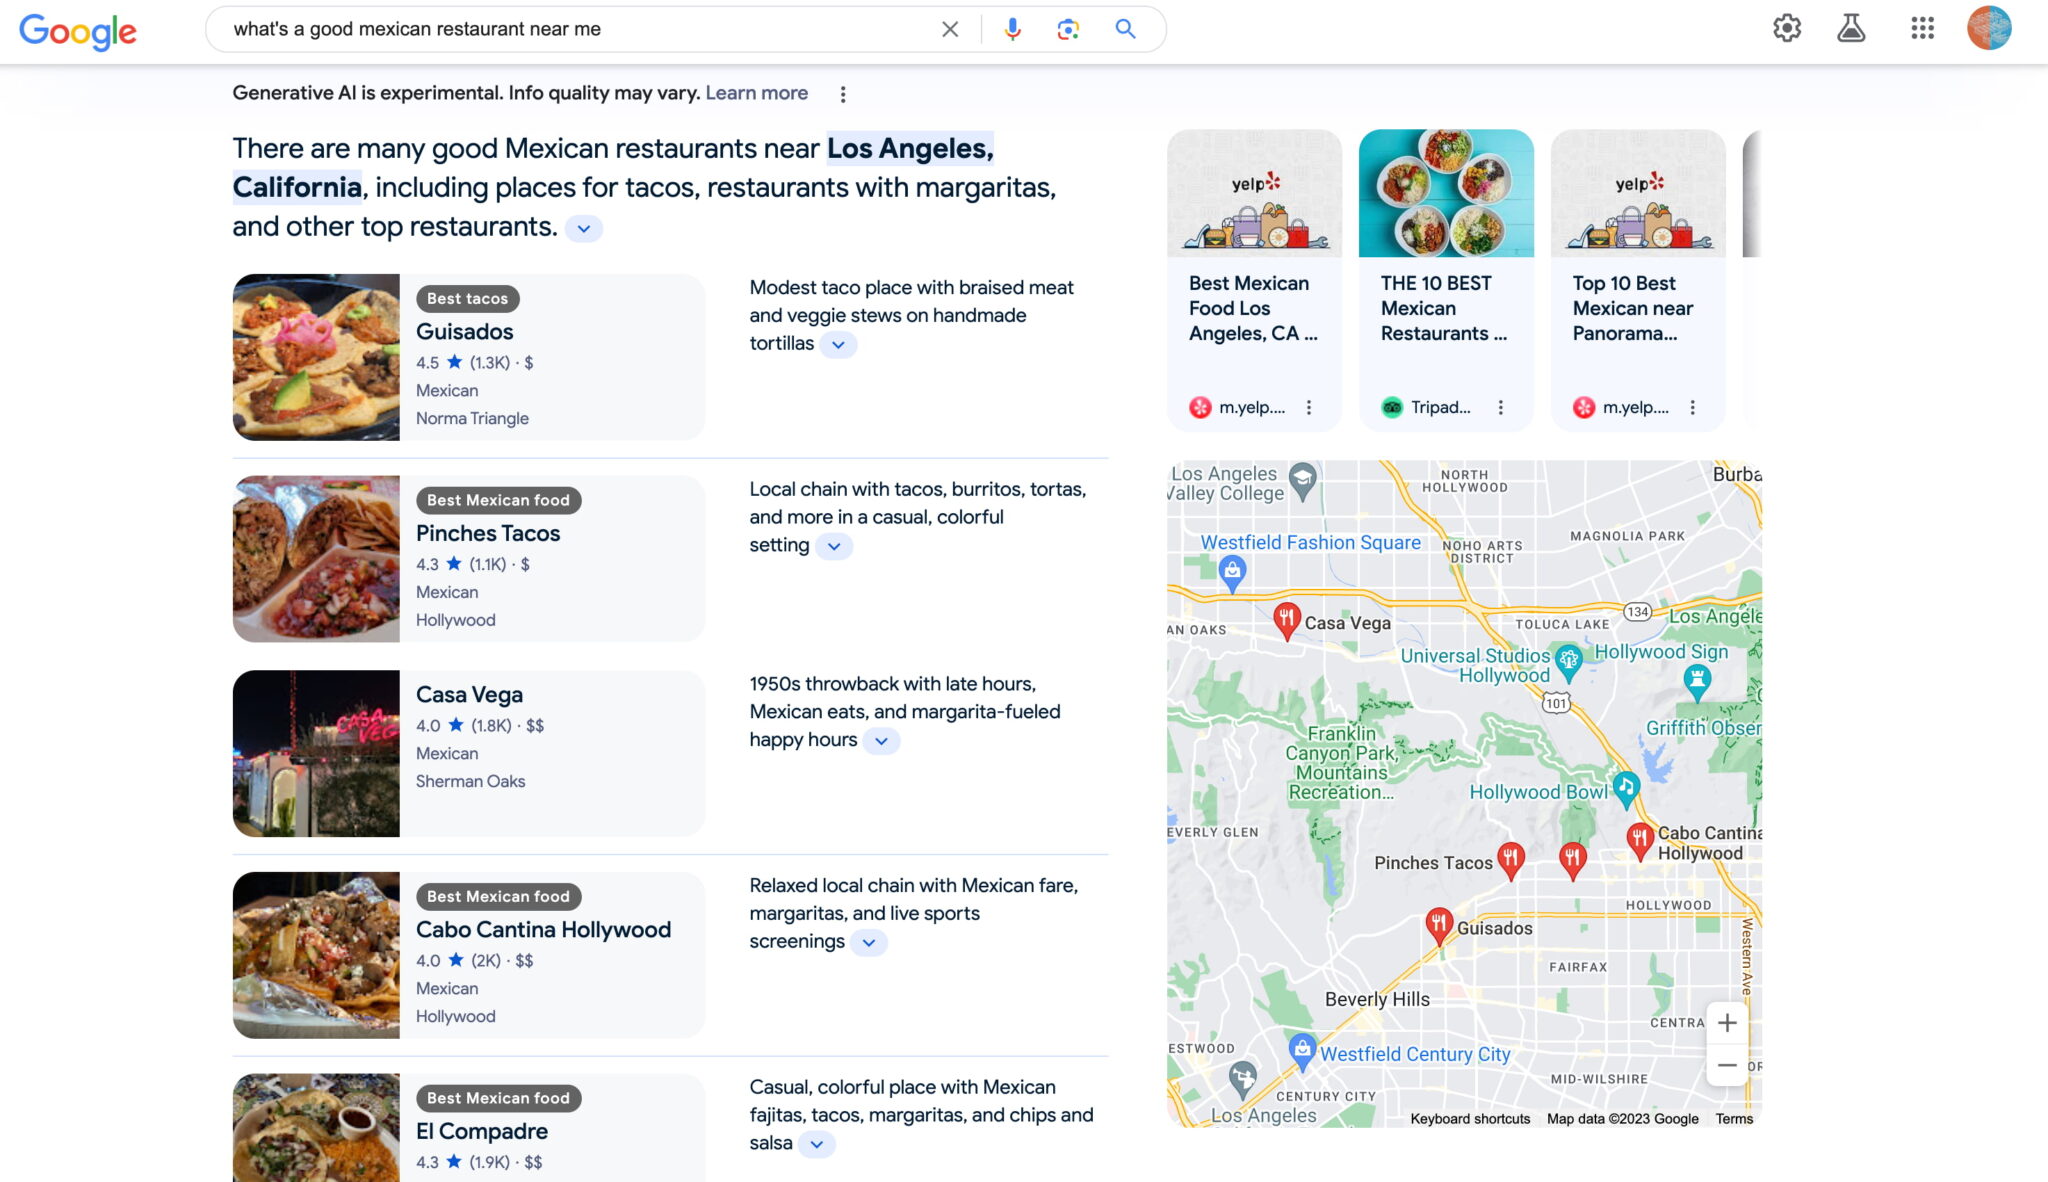Click Terms at the map corner
The height and width of the screenshot is (1182, 2048).
click(x=1733, y=1119)
